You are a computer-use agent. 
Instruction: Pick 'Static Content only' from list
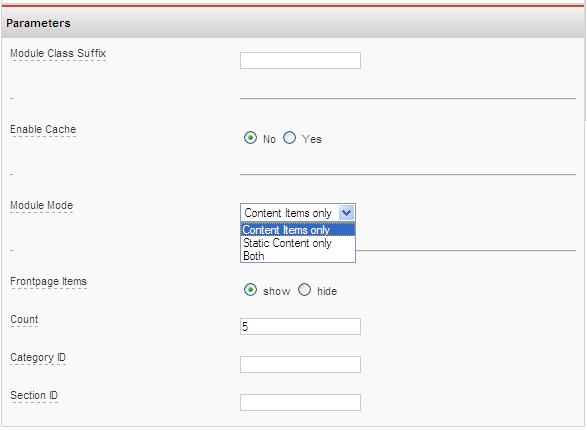click(298, 243)
